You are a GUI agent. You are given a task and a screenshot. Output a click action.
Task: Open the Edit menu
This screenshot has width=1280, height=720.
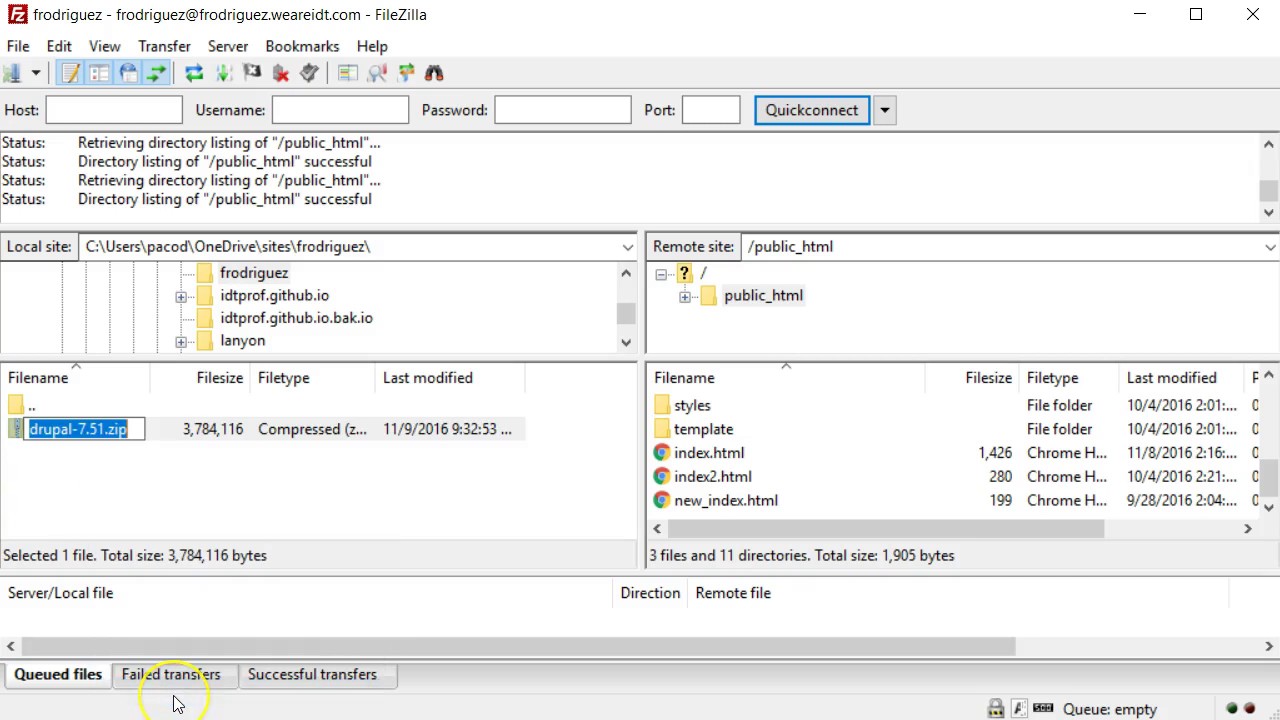[x=59, y=46]
